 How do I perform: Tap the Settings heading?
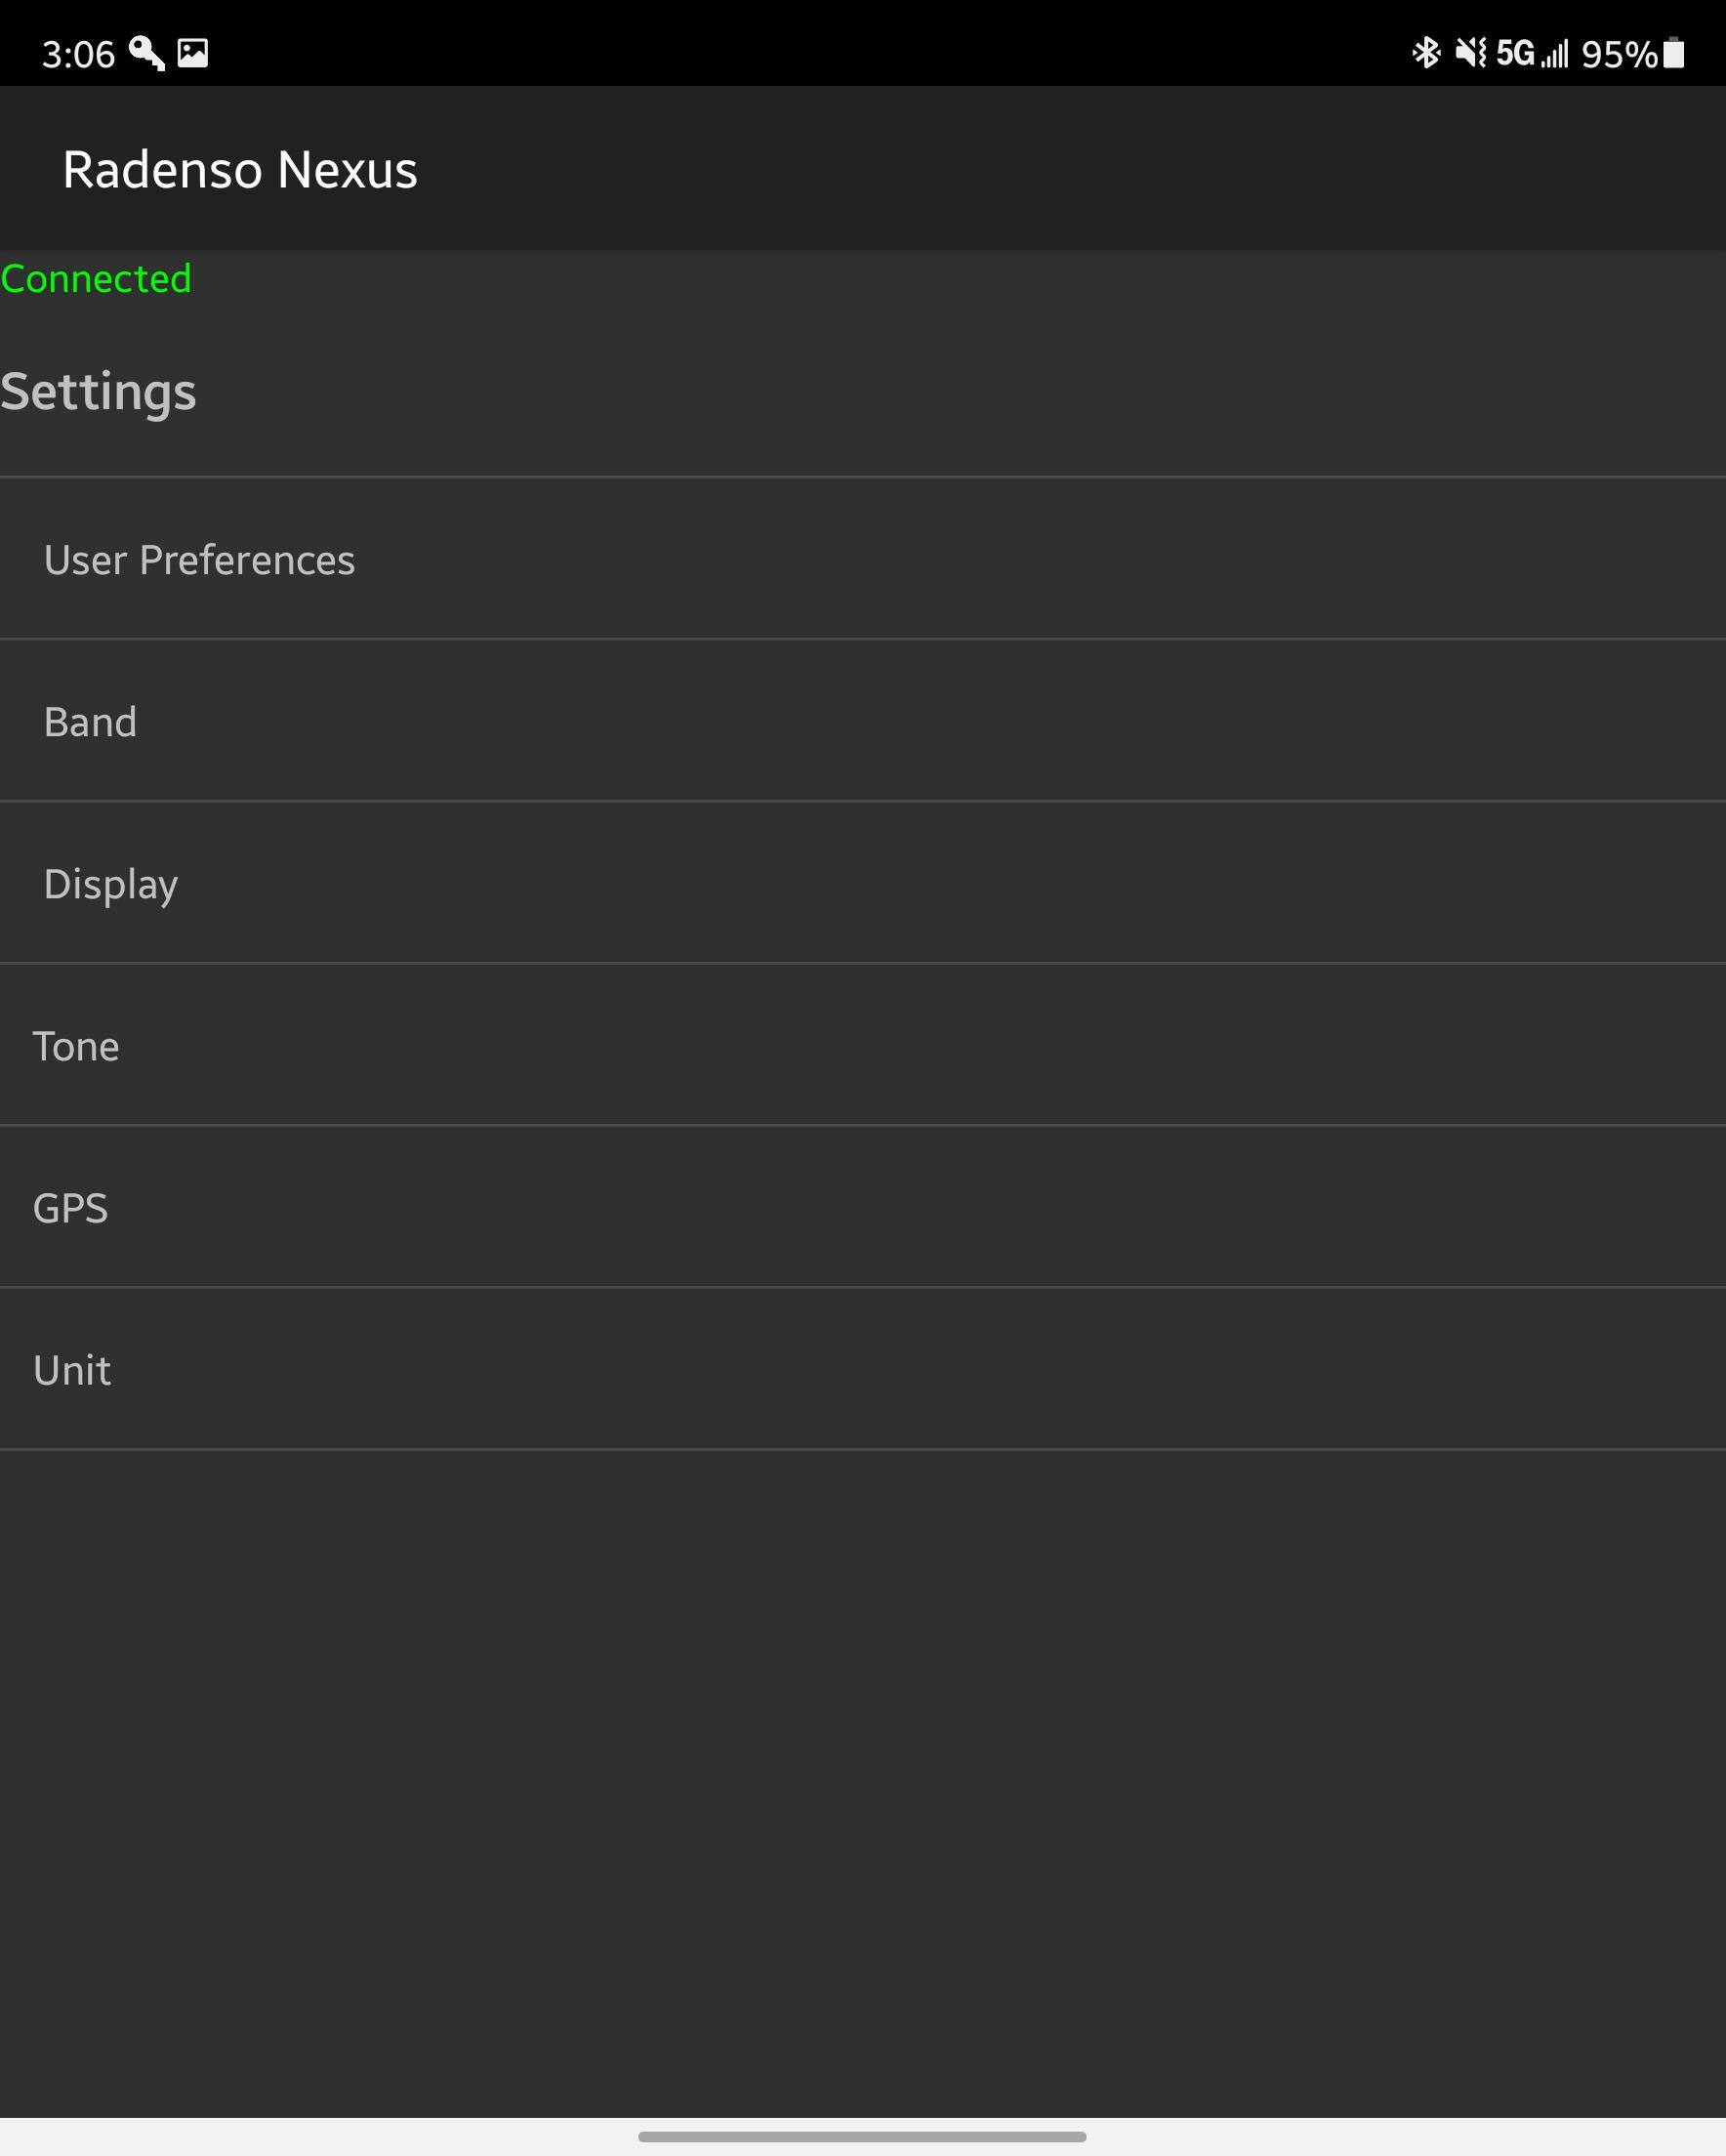[x=98, y=391]
